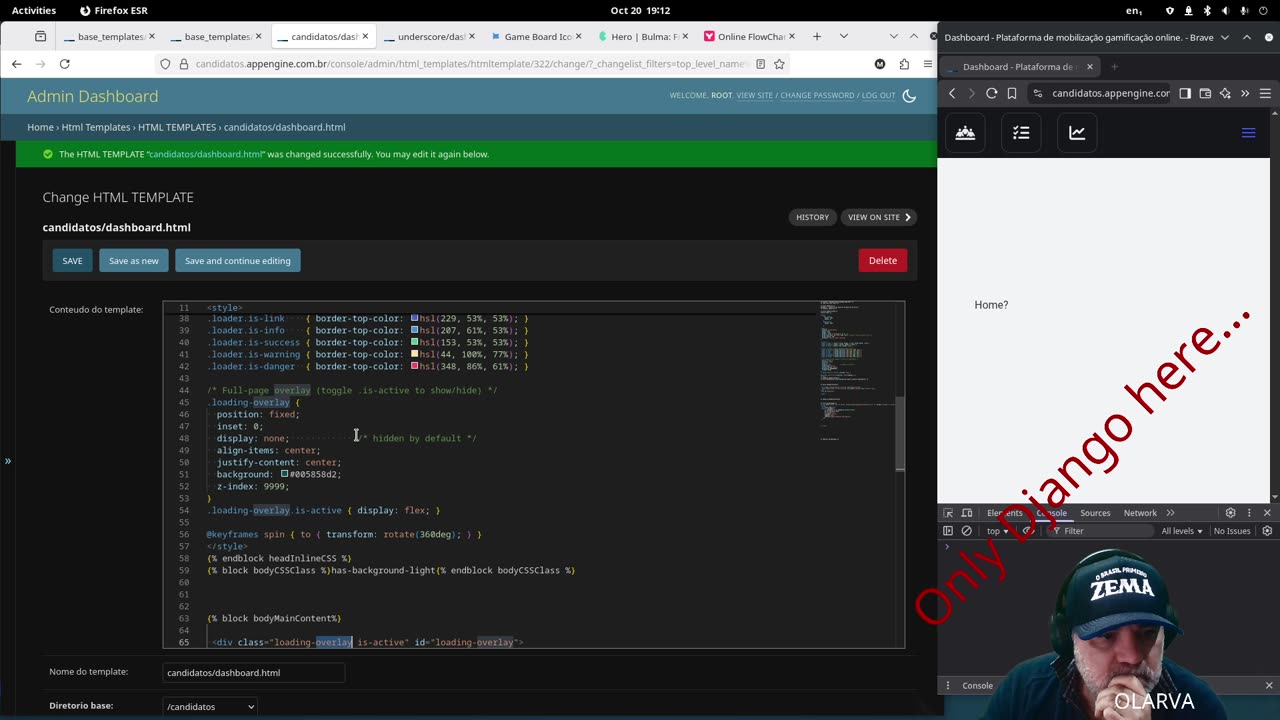Click the red Delete button
The width and height of the screenshot is (1280, 720).
[x=883, y=260]
